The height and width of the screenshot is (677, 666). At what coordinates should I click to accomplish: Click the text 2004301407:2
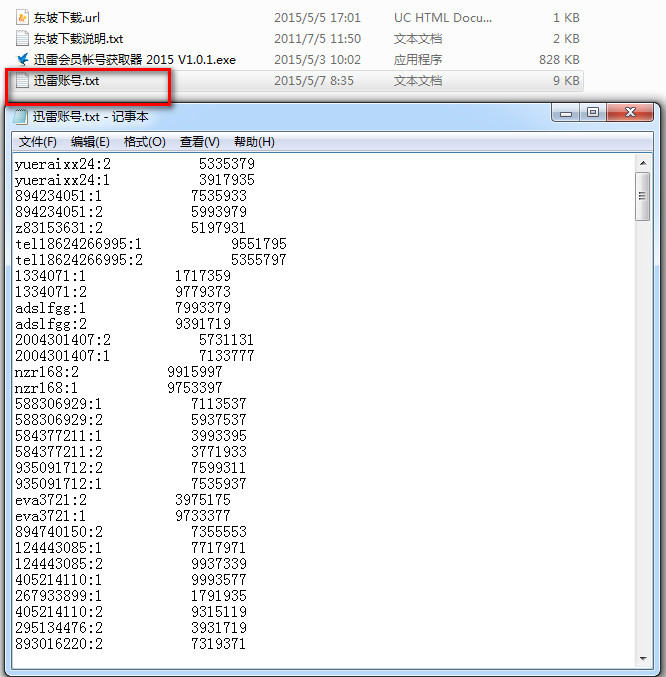(x=63, y=340)
